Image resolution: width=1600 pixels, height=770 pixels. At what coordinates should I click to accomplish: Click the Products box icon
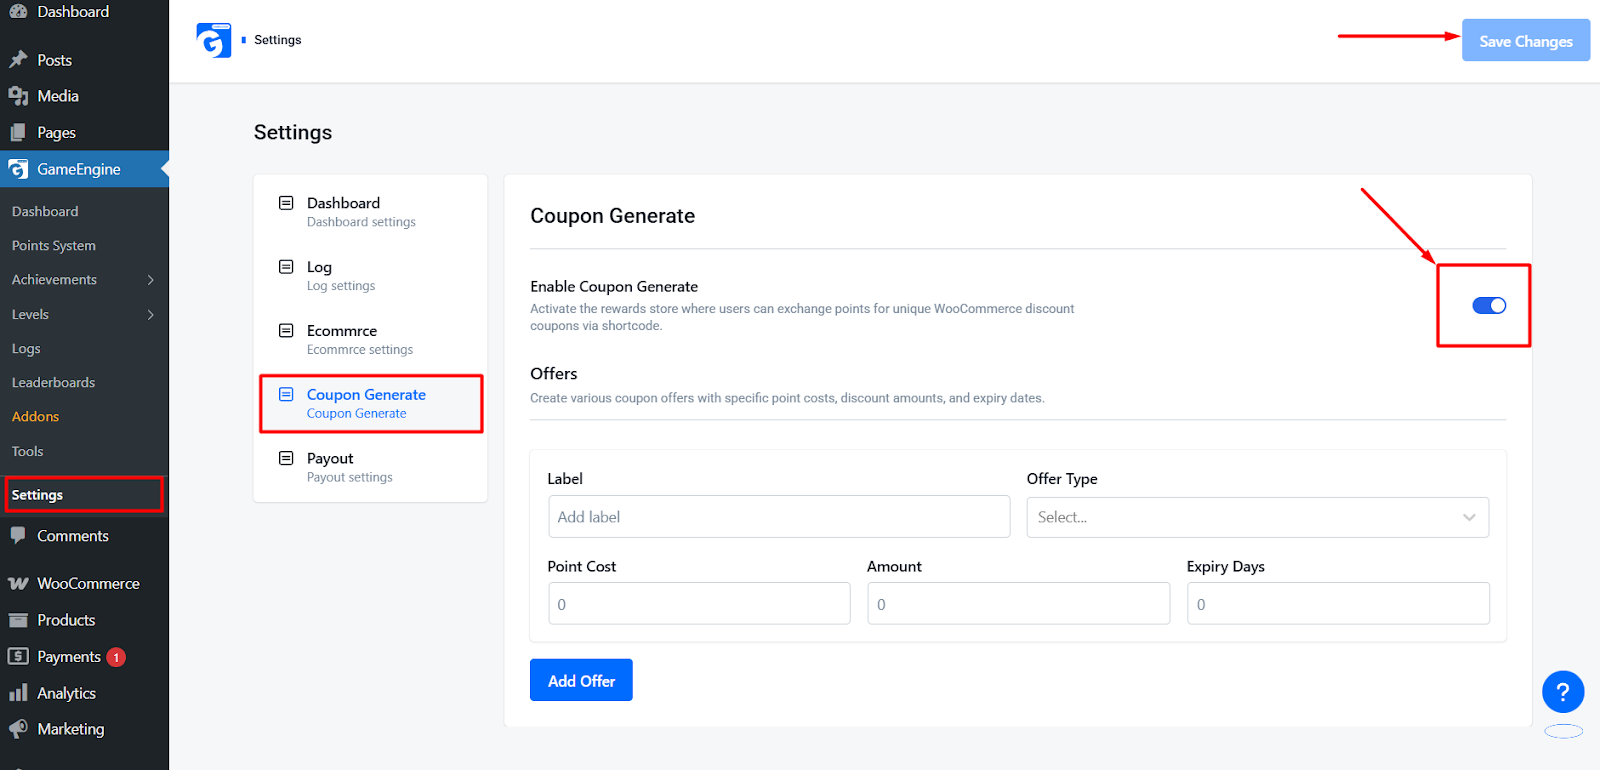click(x=18, y=620)
